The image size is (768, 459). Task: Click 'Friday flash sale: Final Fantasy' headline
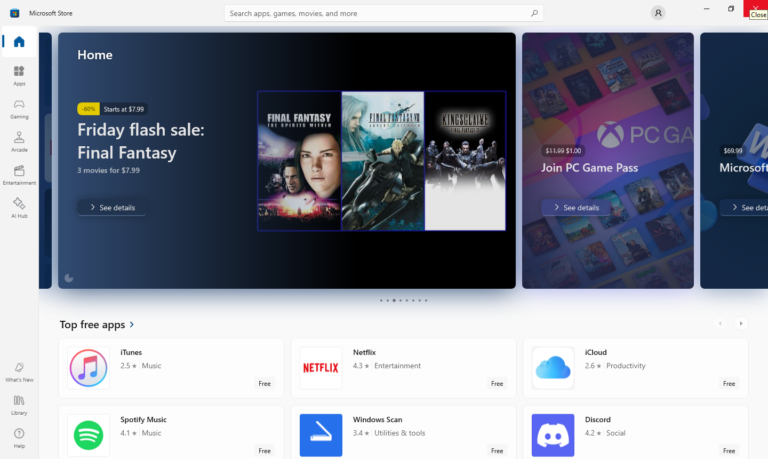(141, 141)
